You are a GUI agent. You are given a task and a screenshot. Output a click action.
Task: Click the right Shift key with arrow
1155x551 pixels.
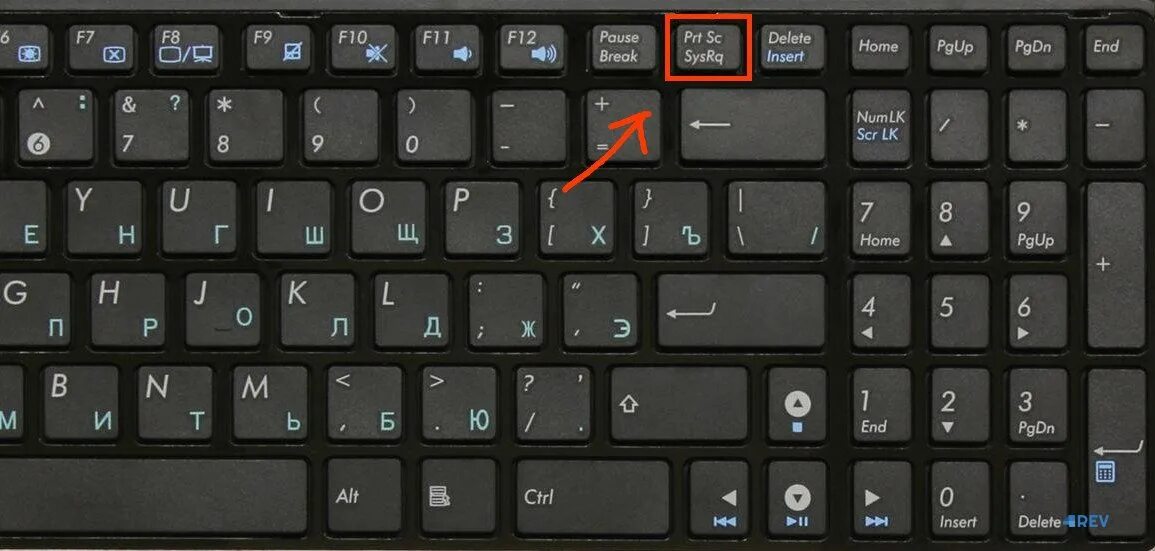click(680, 404)
